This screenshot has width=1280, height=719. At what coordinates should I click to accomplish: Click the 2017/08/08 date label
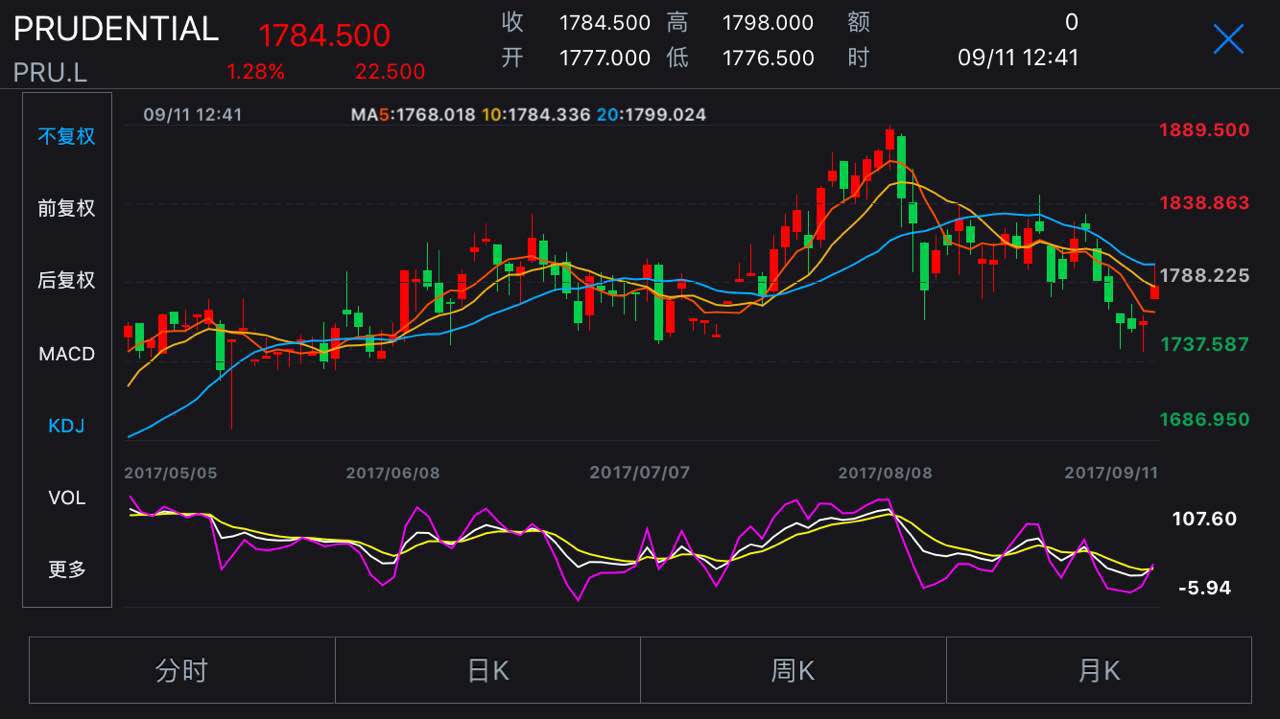pos(885,472)
